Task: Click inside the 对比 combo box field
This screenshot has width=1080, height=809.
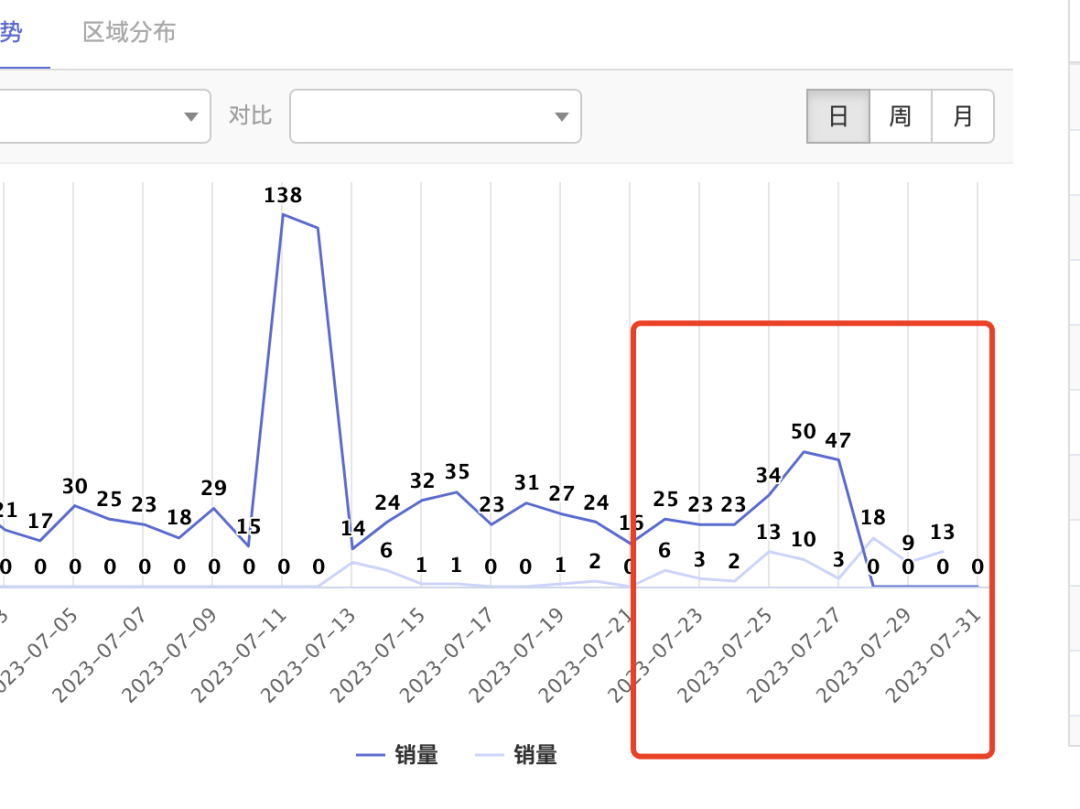Action: click(x=420, y=117)
